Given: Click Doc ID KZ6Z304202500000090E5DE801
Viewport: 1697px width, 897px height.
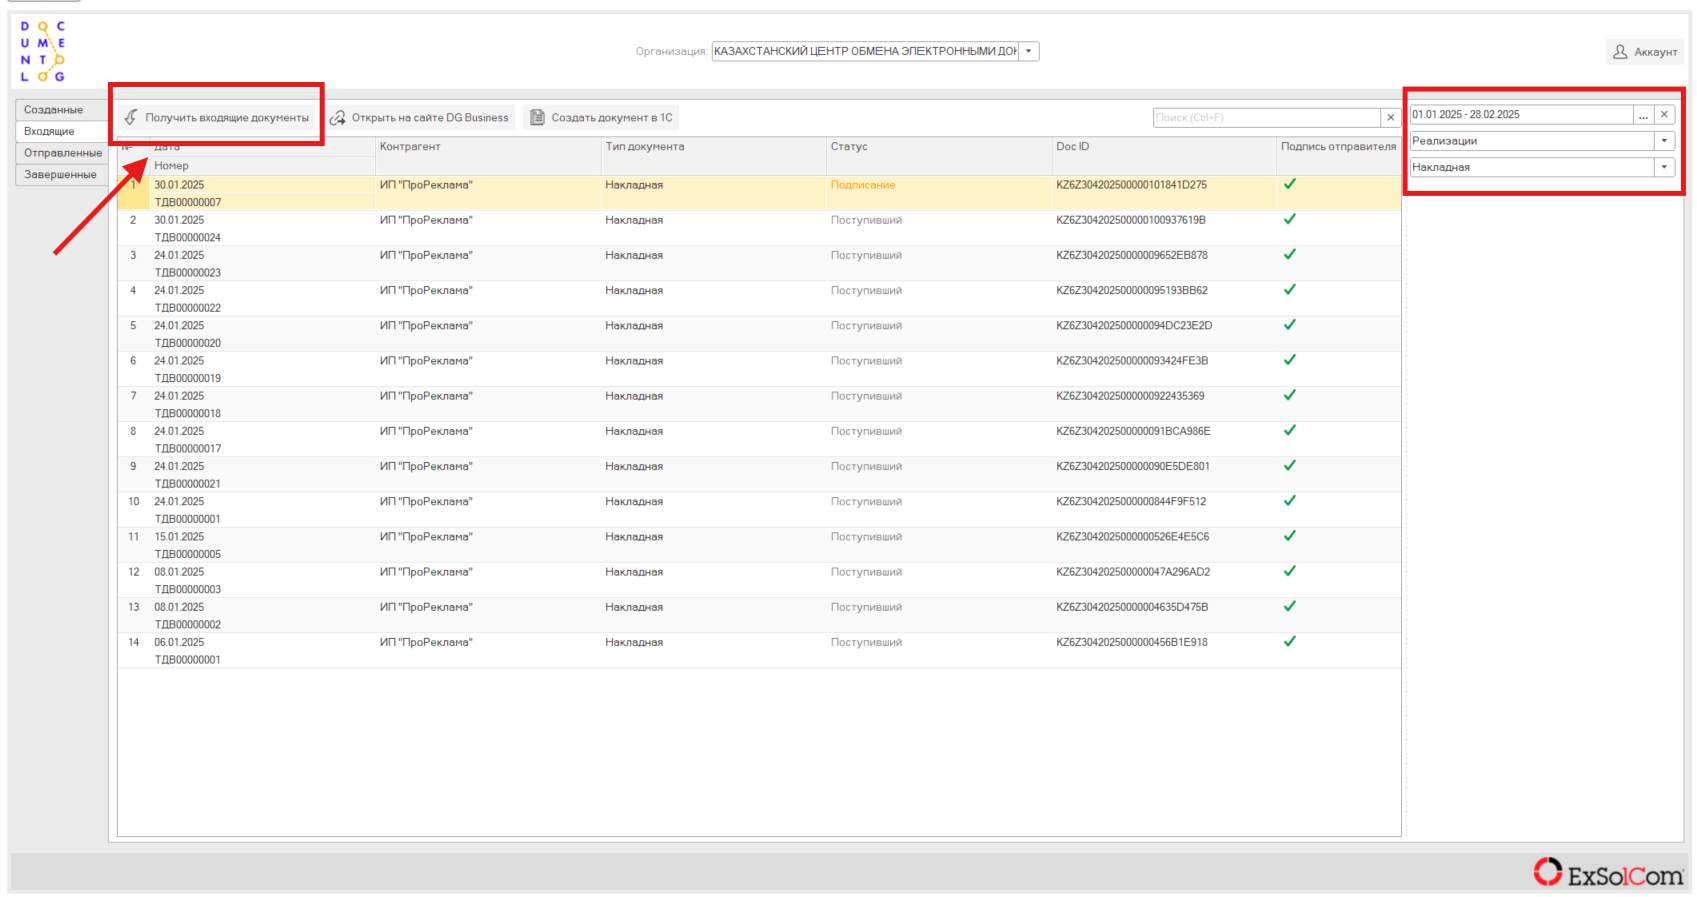Looking at the screenshot, I should click(x=1133, y=466).
